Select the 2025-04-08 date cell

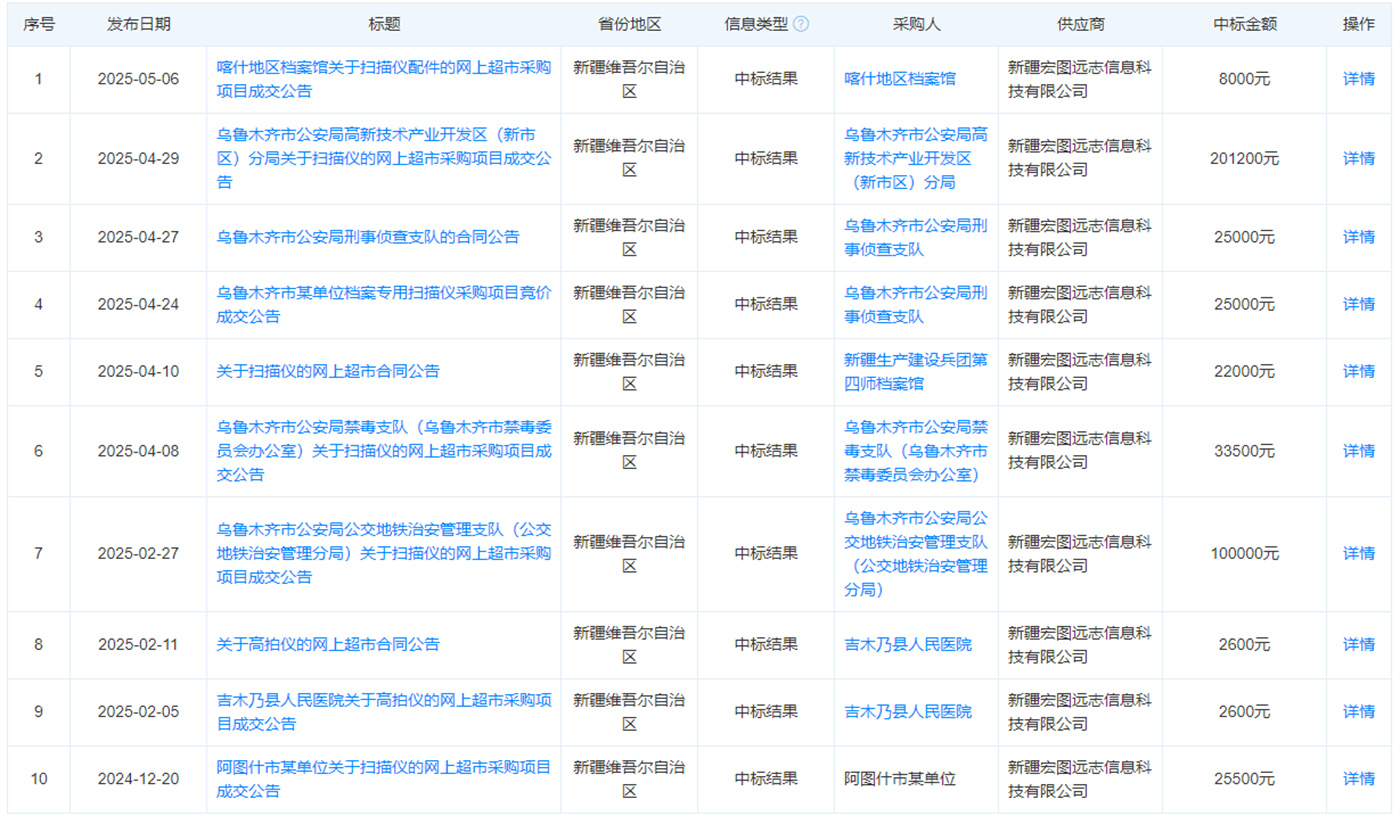point(138,451)
